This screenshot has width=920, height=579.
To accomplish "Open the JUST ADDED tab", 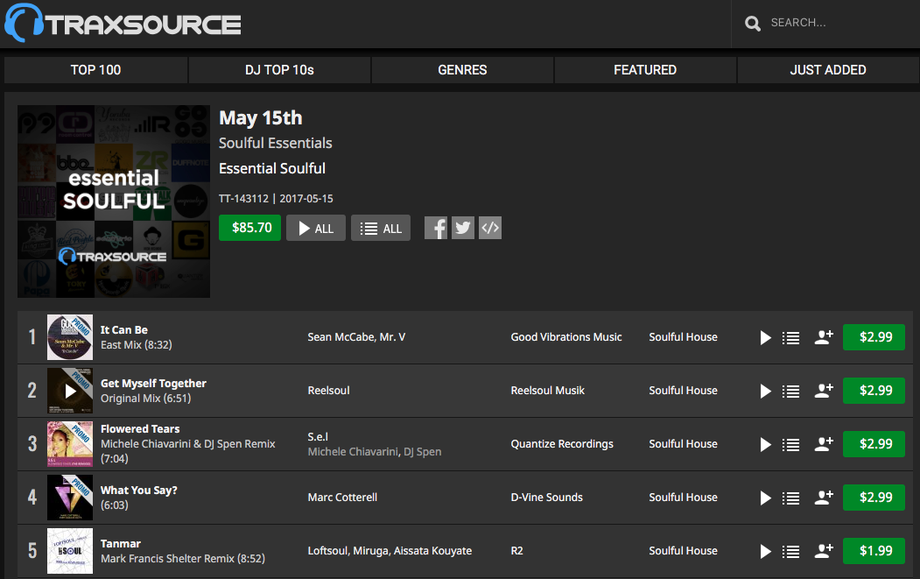I will [828, 70].
